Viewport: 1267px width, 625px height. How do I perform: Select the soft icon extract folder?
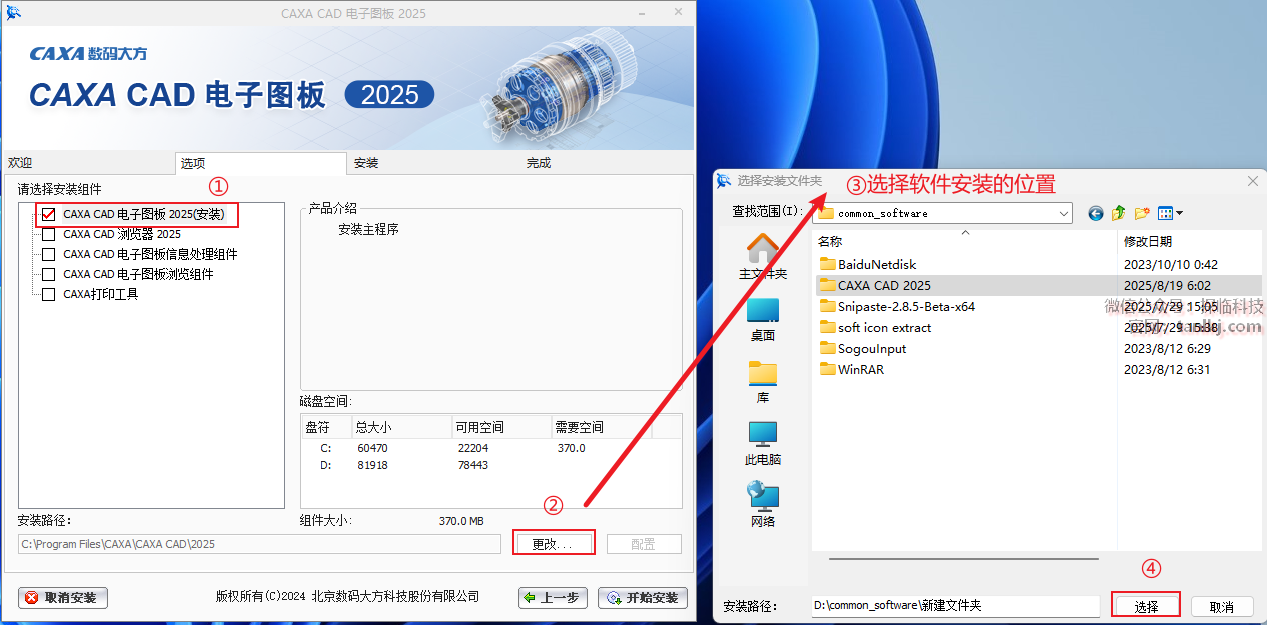pos(884,328)
